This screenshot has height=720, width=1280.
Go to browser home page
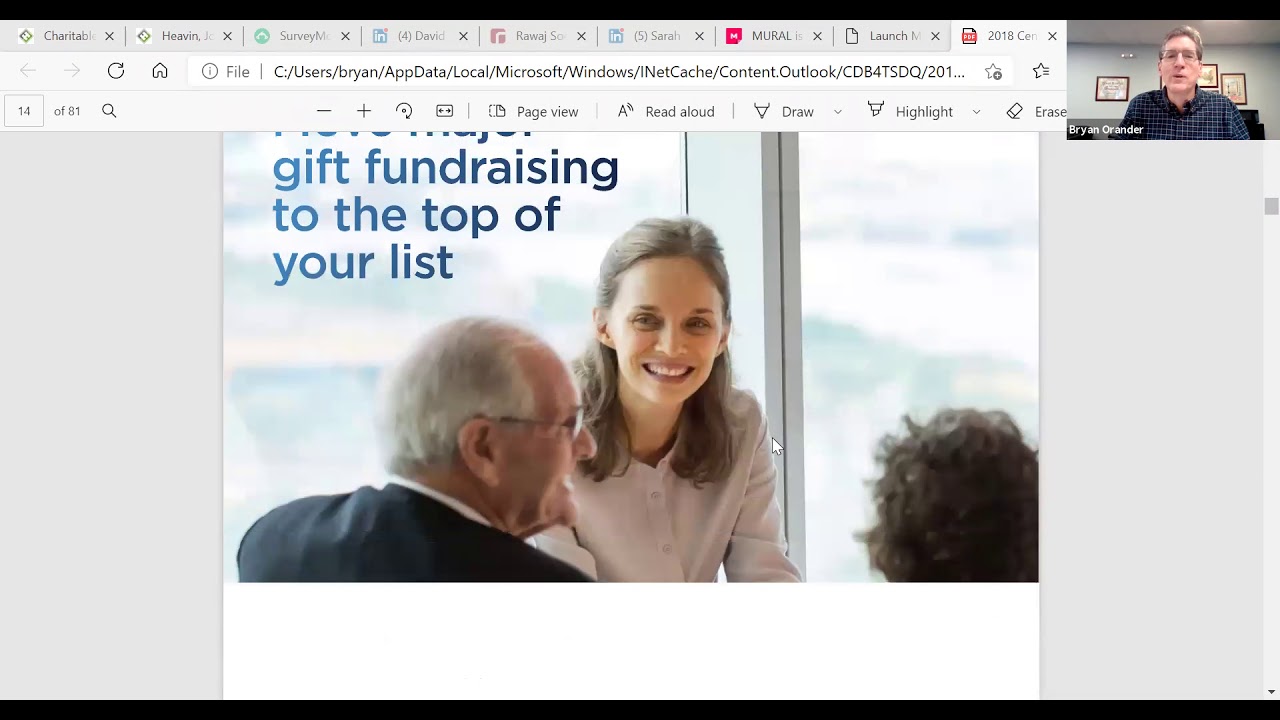160,71
